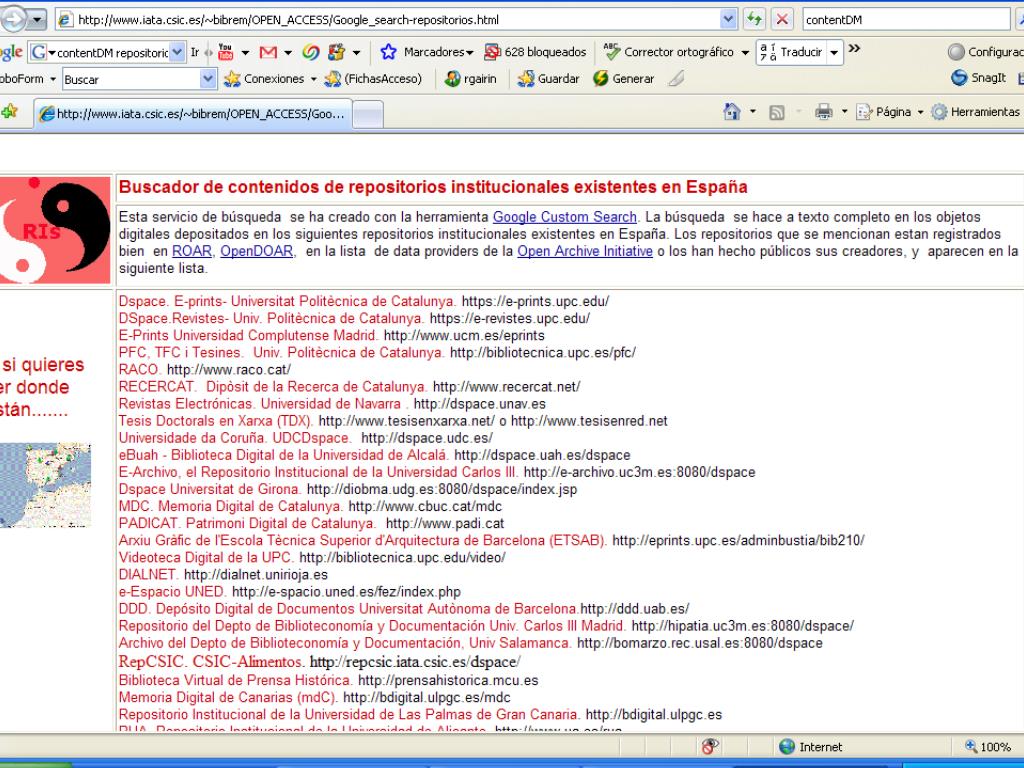This screenshot has height=768, width=1024.
Task: Follow the OpenDOAR link
Action: click(x=256, y=251)
